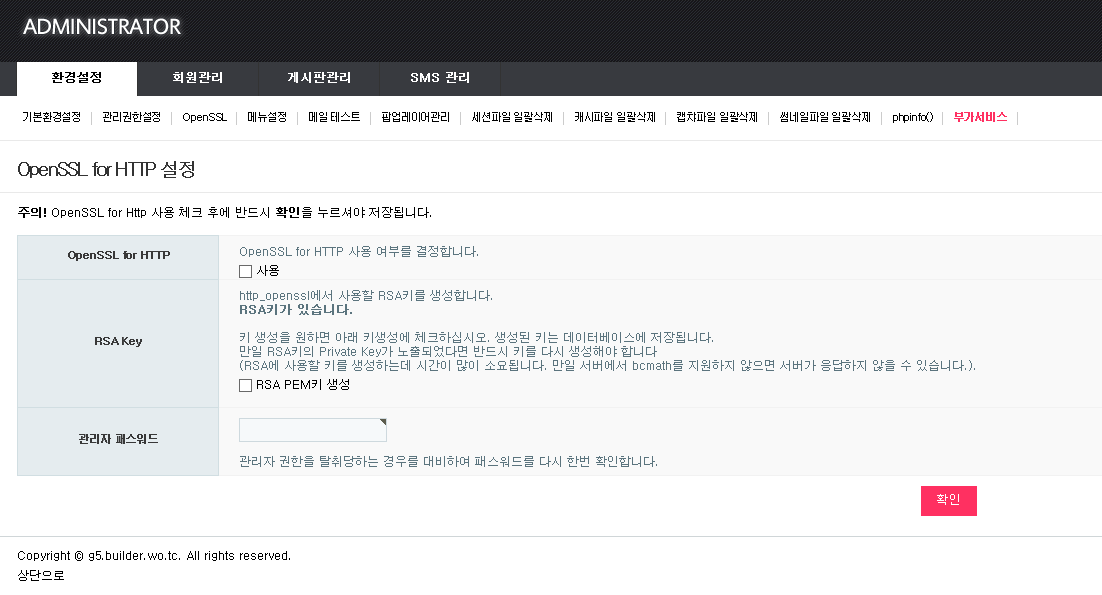
Task: Click the ADMINISTRATOR logo
Action: coord(102,27)
